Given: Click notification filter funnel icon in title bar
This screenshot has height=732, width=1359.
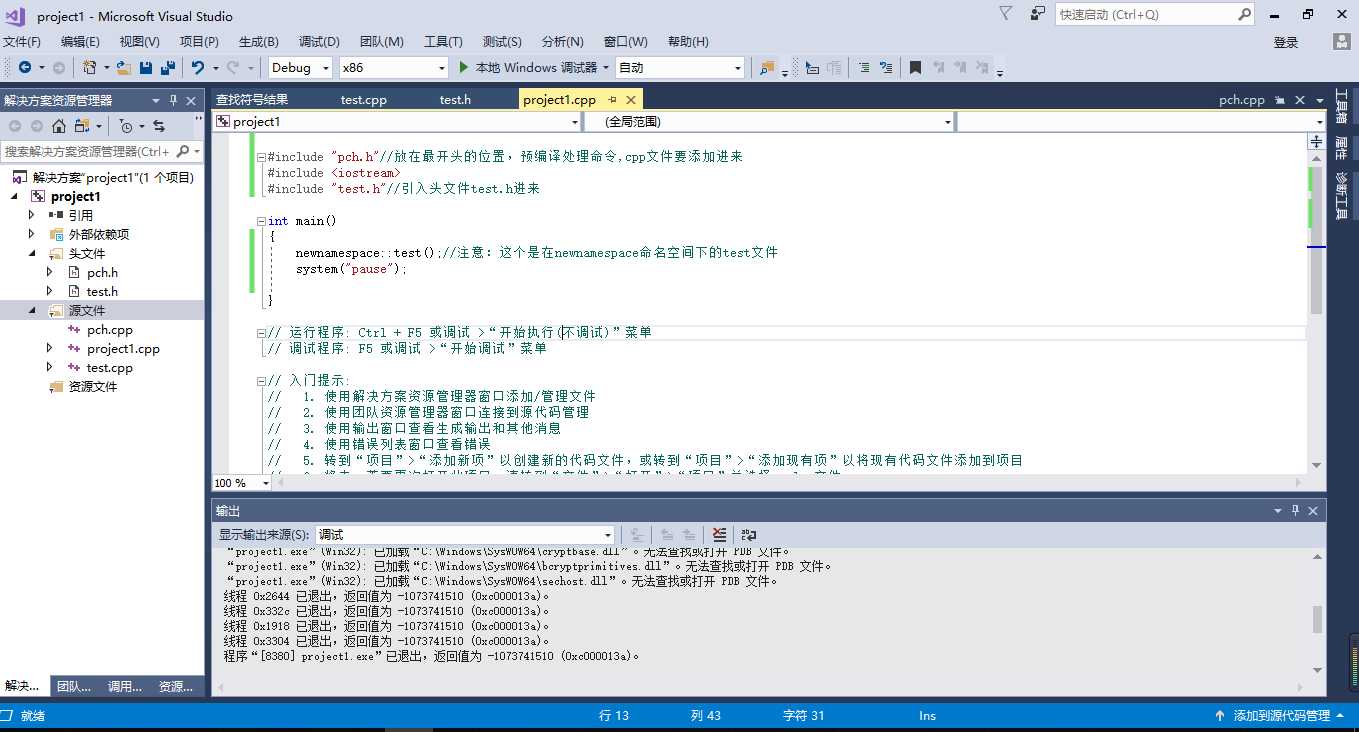Looking at the screenshot, I should pyautogui.click(x=1005, y=13).
